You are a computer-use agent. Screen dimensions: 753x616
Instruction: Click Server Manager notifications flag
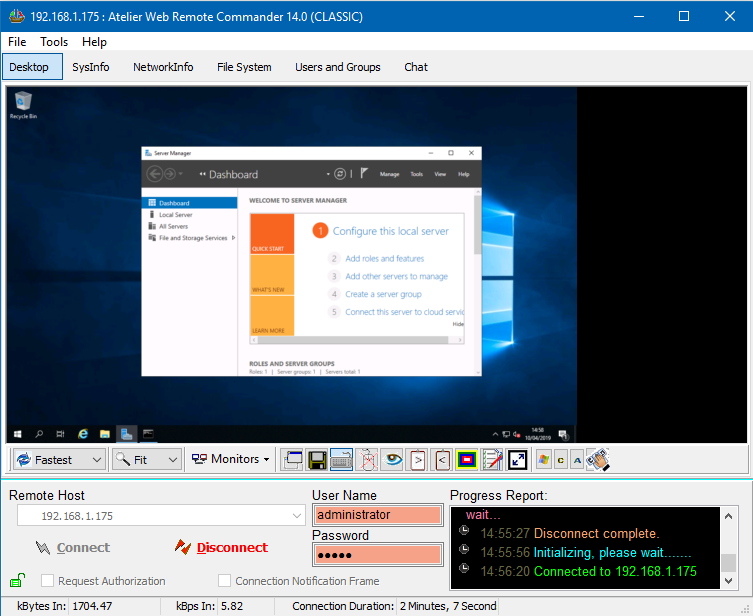point(364,173)
